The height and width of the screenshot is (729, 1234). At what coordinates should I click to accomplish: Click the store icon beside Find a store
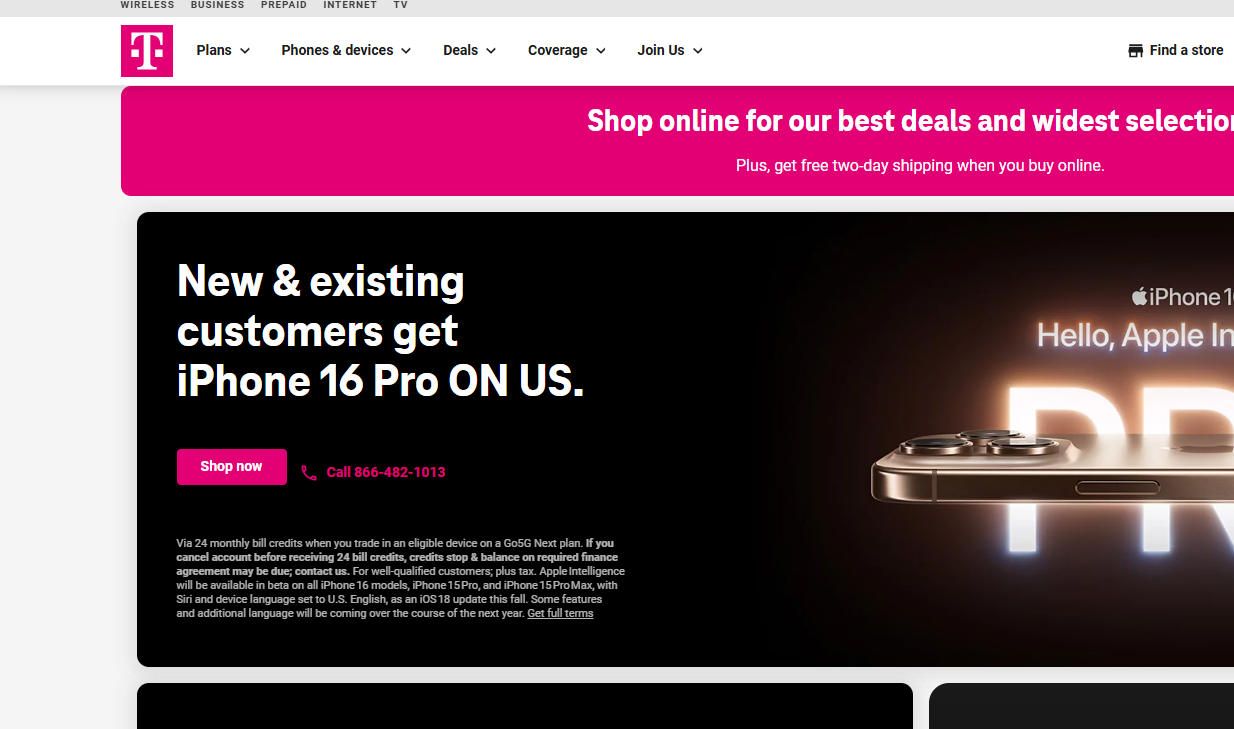[1135, 51]
